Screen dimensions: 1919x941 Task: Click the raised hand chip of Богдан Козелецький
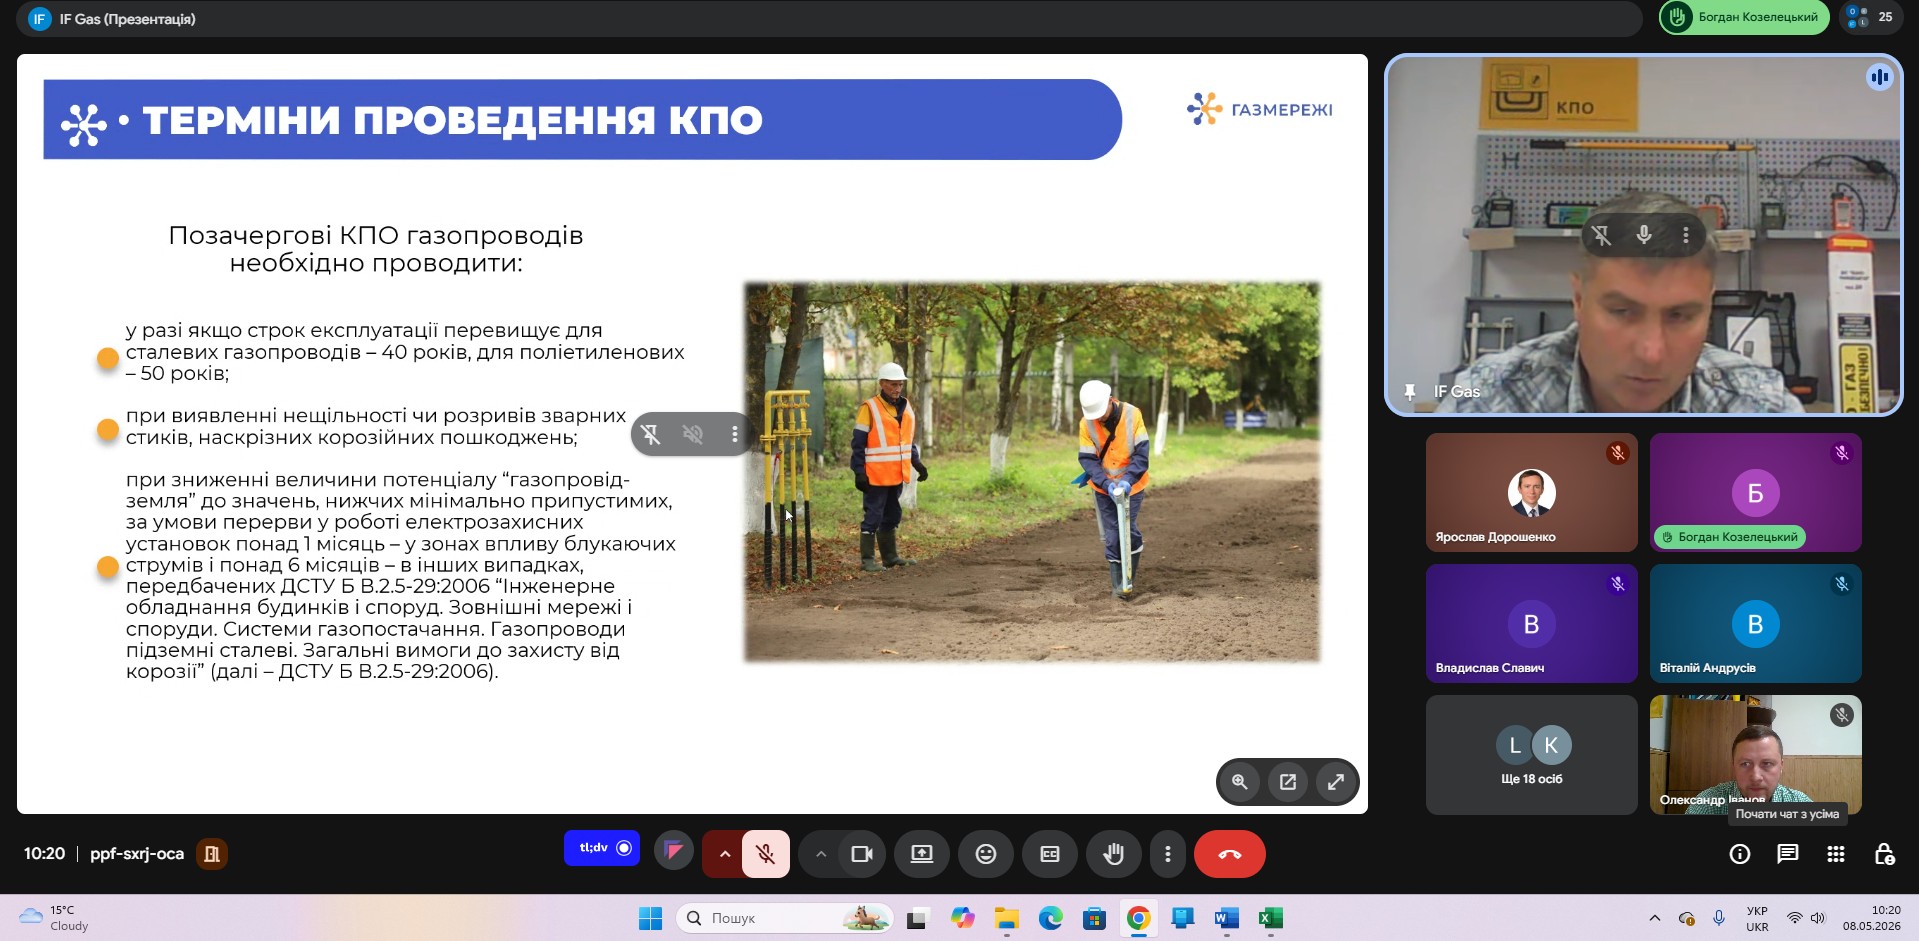[1744, 17]
